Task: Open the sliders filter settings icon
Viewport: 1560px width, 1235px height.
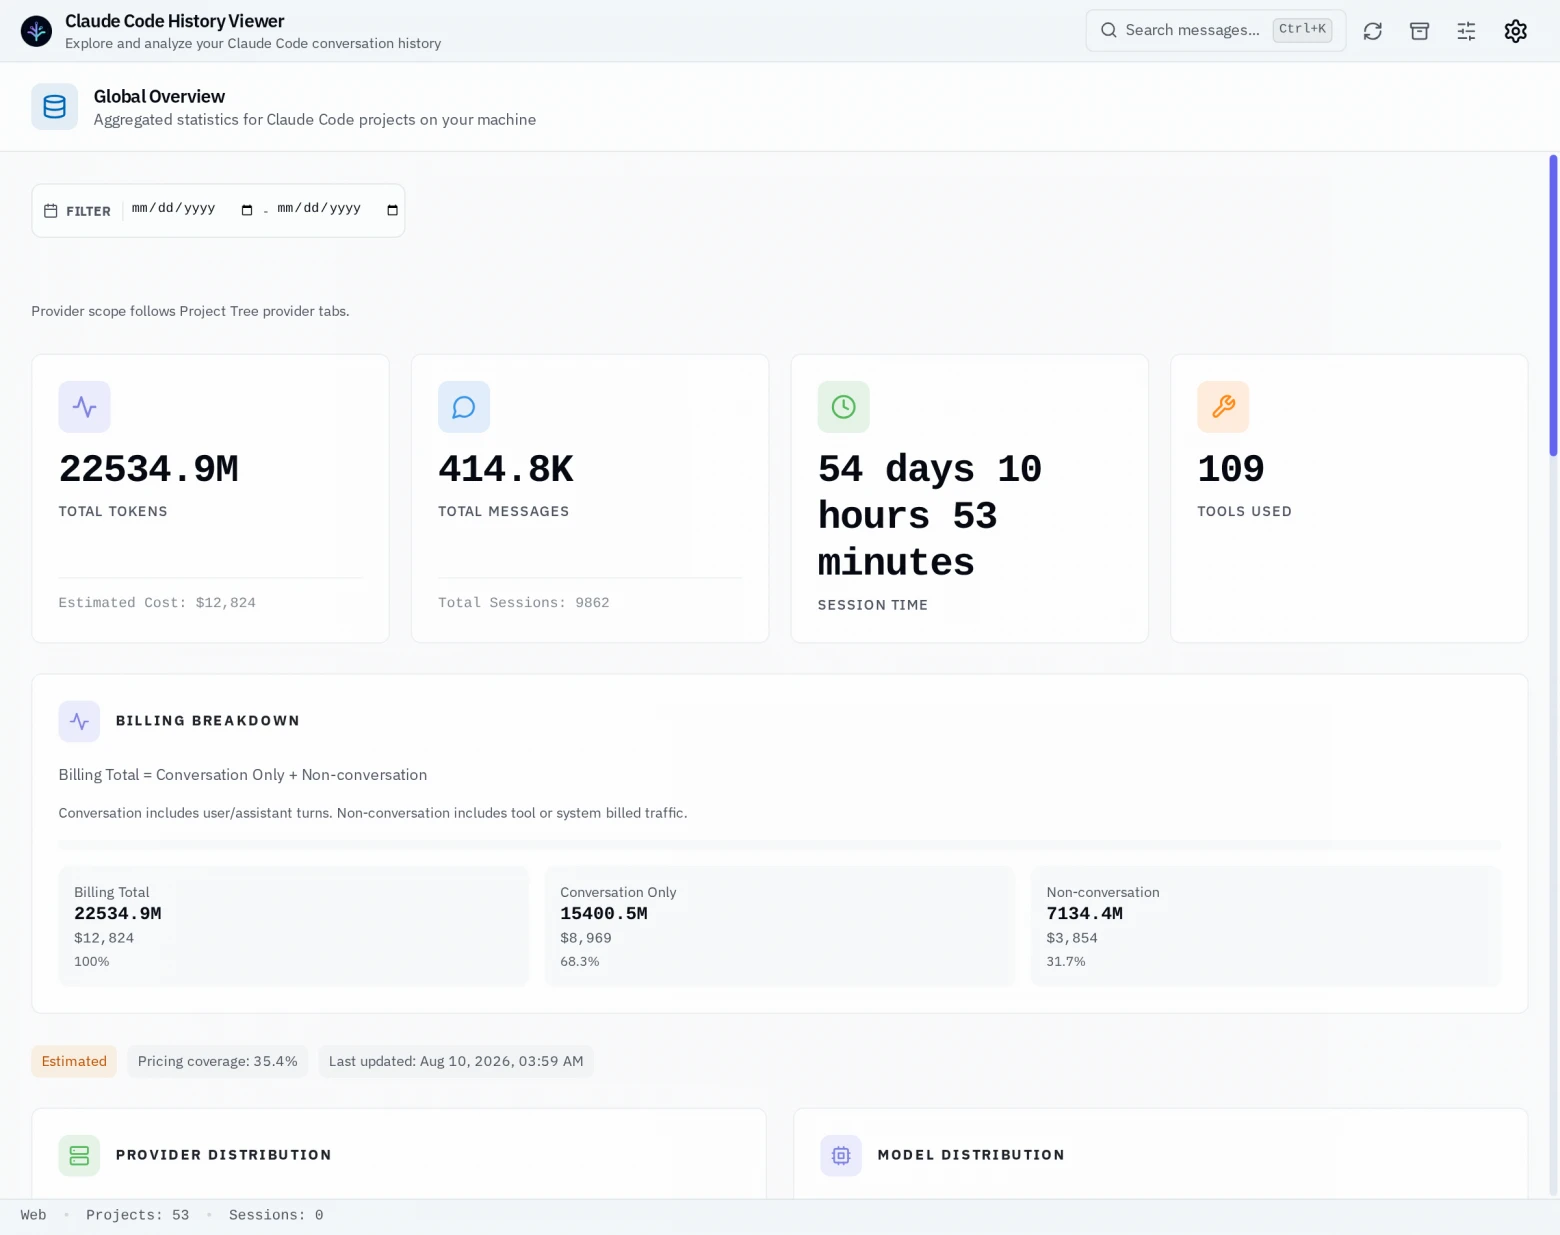Action: tap(1466, 31)
